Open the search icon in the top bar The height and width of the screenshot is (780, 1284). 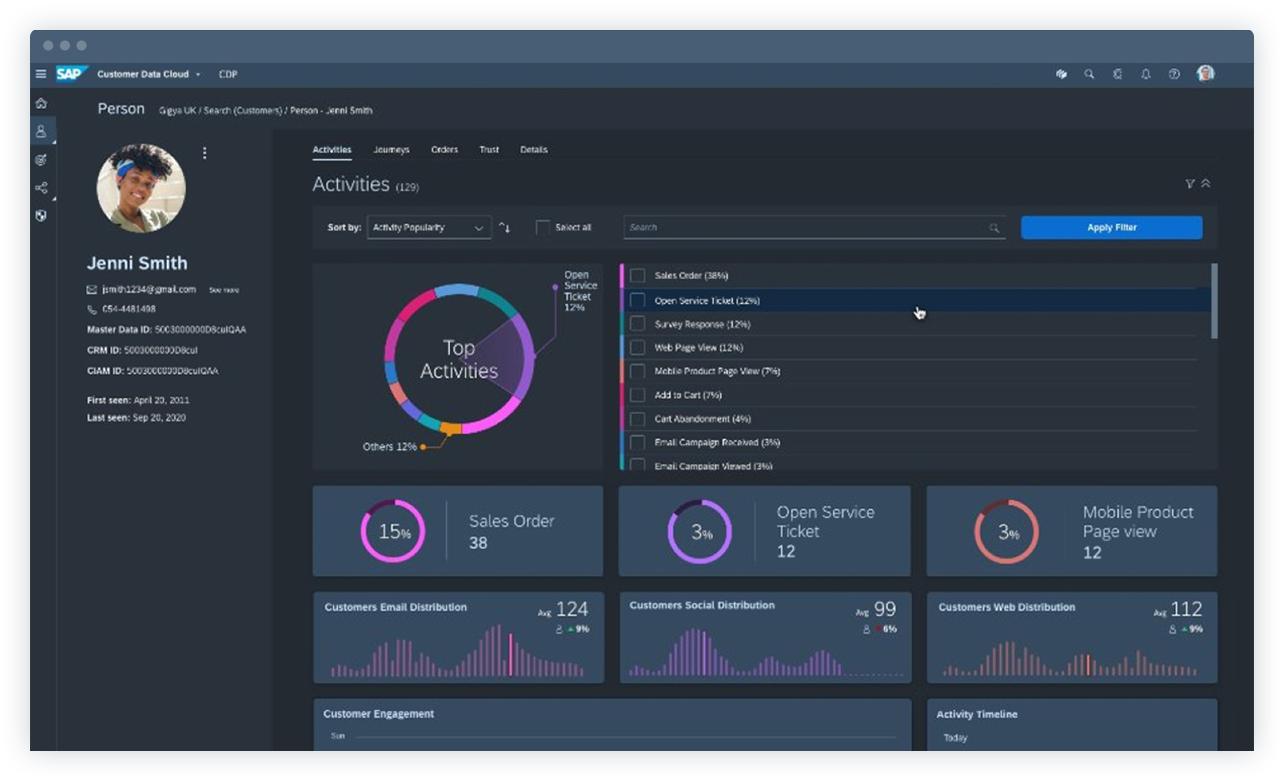point(1090,73)
